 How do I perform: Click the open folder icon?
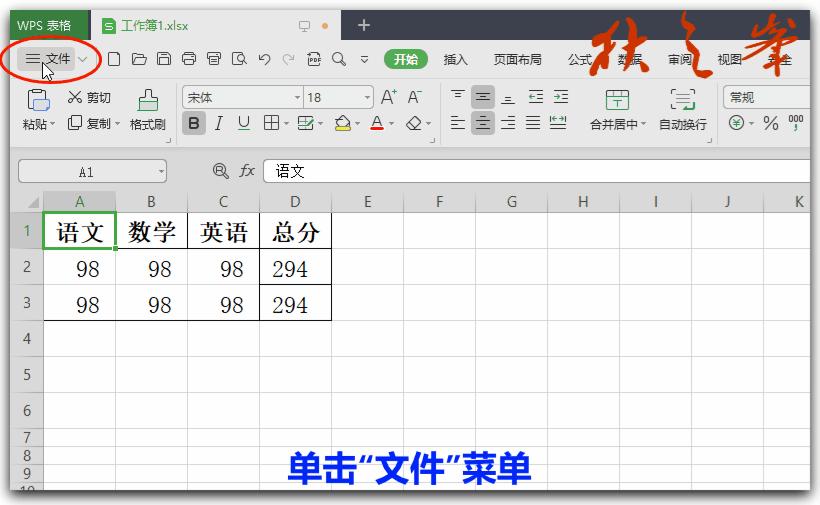[x=139, y=59]
